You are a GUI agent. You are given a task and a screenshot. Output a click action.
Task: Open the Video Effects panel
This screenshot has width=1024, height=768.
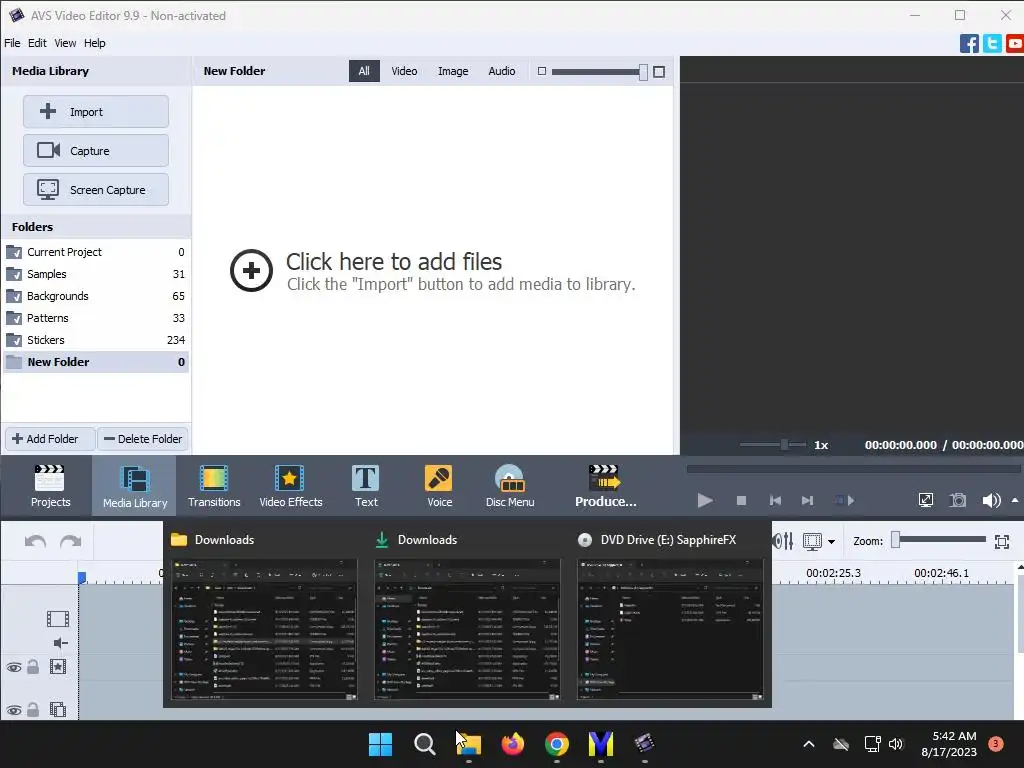pyautogui.click(x=291, y=486)
